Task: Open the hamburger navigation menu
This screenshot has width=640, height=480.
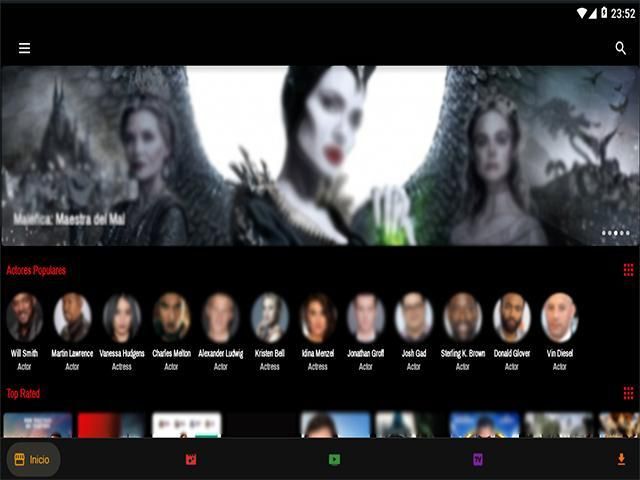Action: (24, 48)
